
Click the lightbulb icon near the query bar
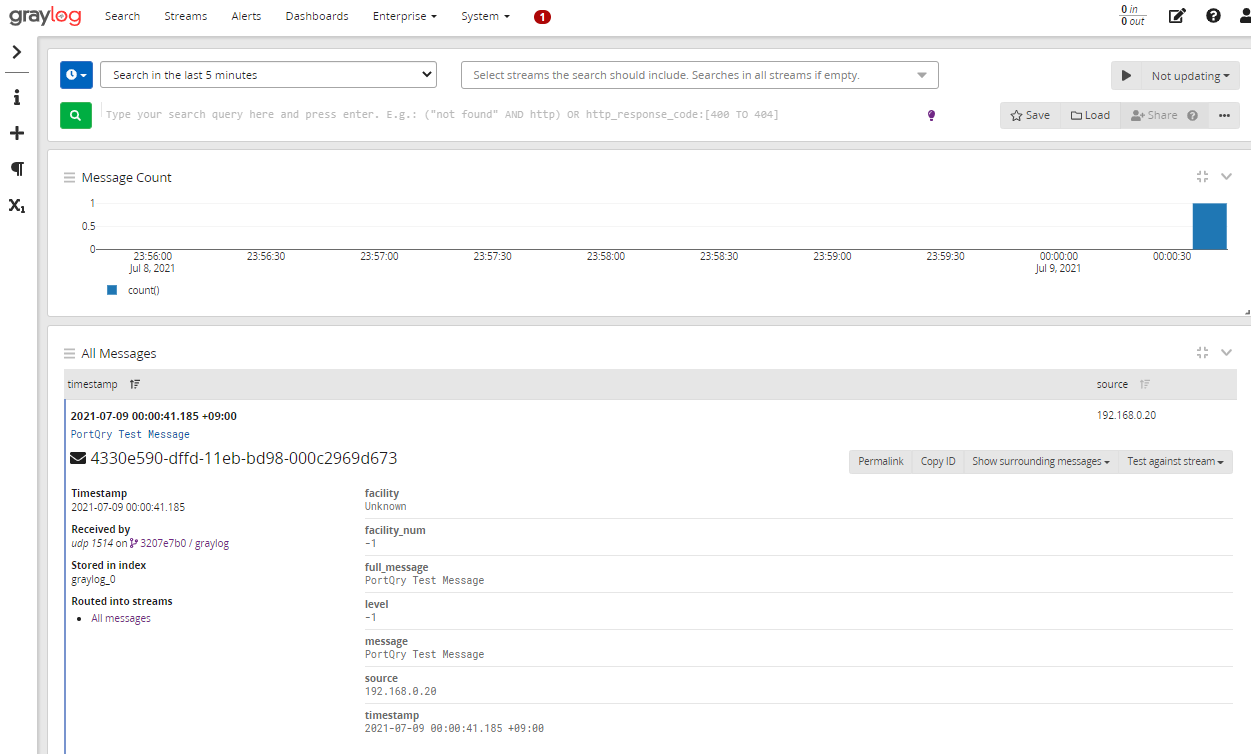pyautogui.click(x=931, y=115)
